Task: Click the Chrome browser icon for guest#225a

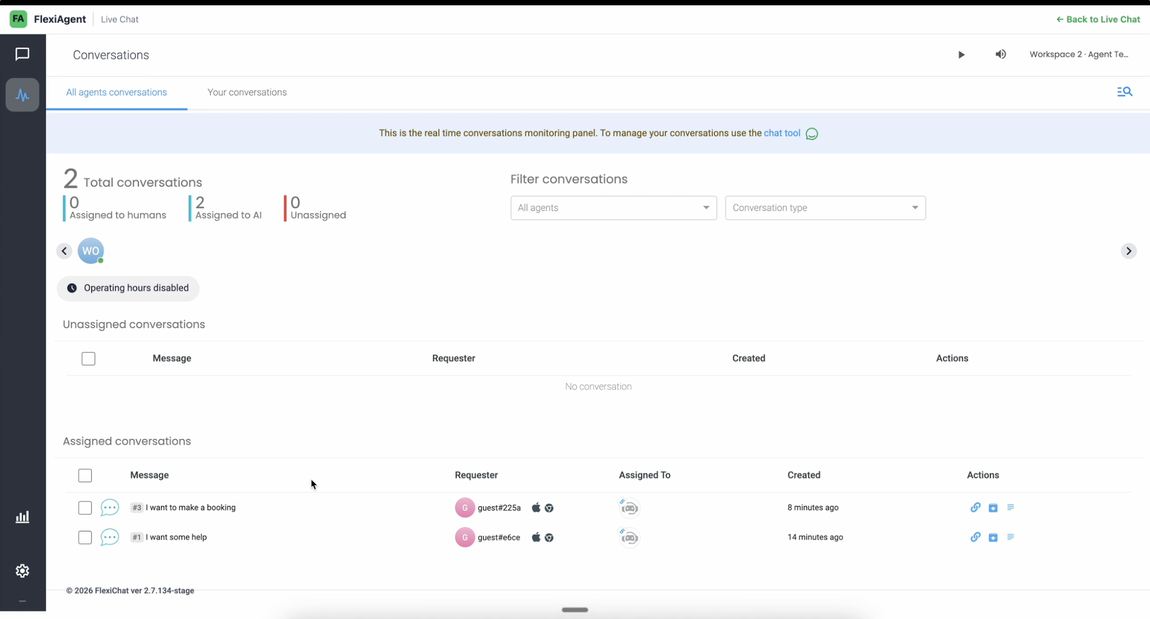Action: pyautogui.click(x=549, y=508)
